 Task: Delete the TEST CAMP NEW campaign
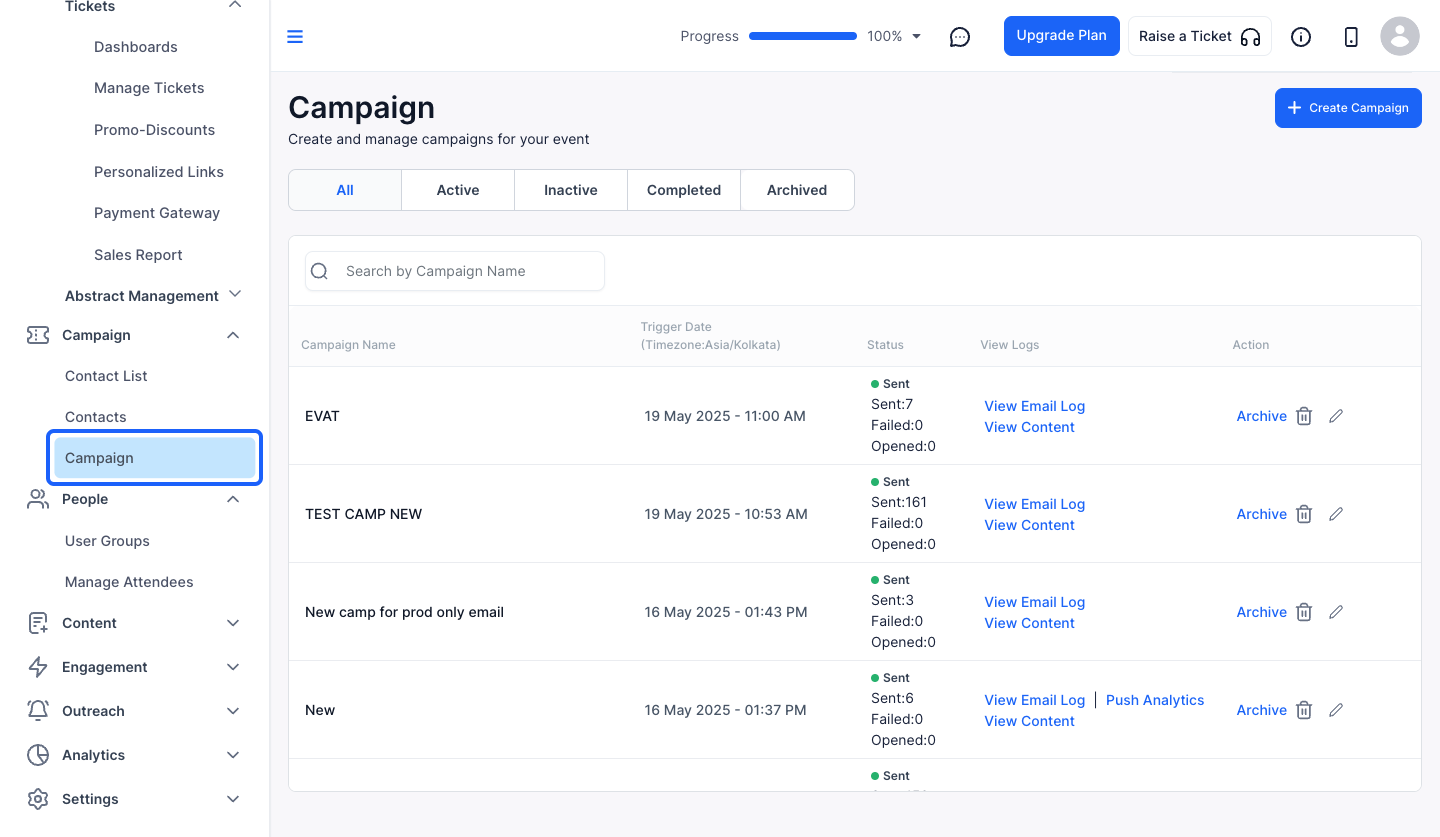tap(1304, 514)
